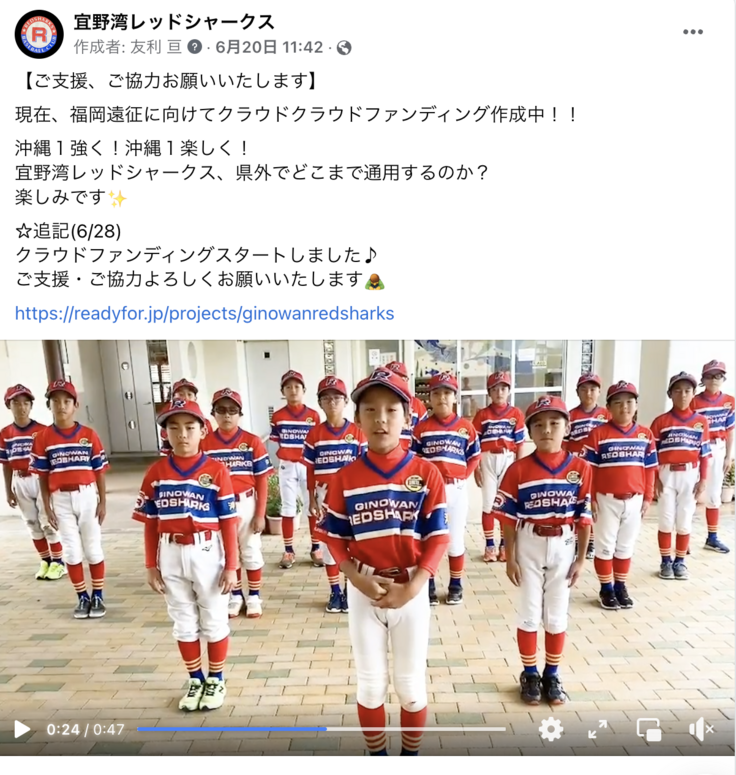736x775 pixels.
Task: Click the seek bar playhead position
Action: [326, 729]
